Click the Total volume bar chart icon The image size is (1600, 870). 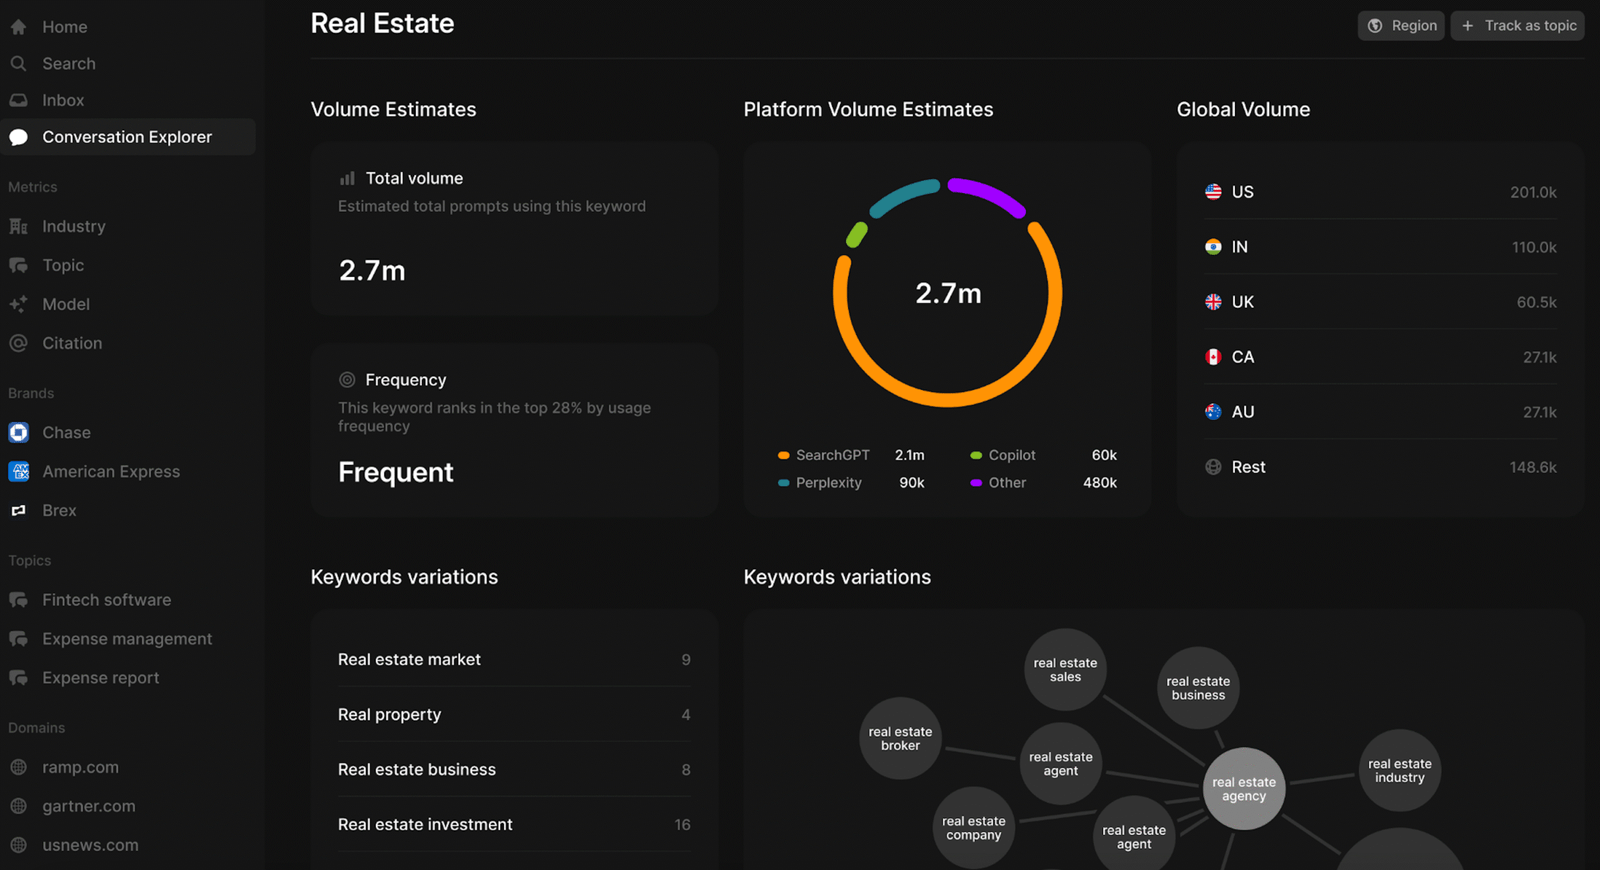click(x=347, y=178)
